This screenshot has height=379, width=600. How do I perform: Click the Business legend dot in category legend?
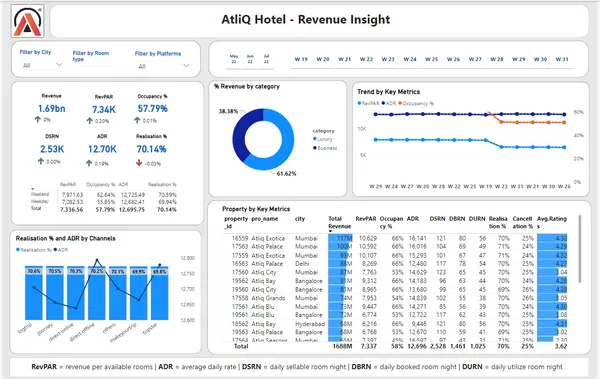(315, 148)
